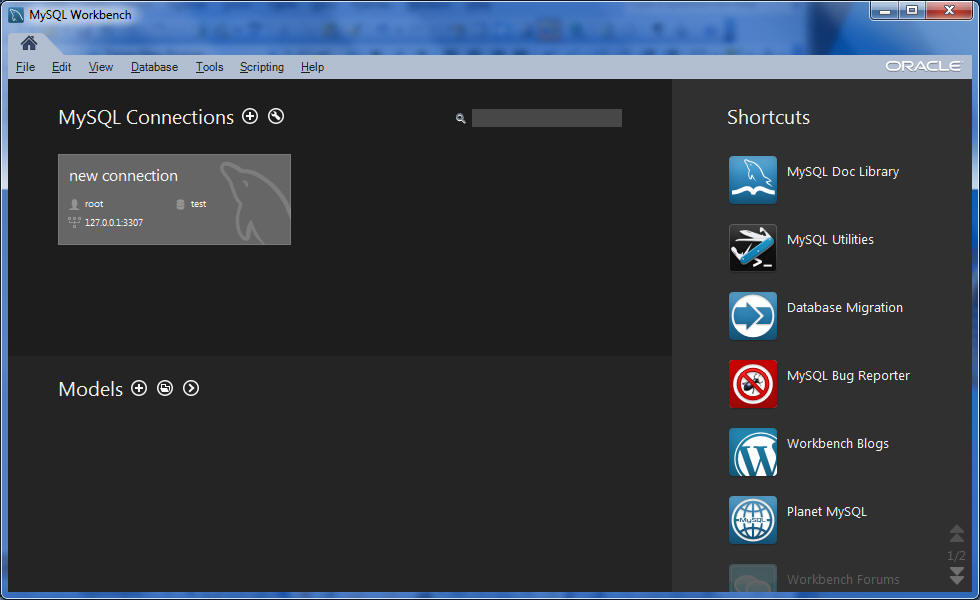The height and width of the screenshot is (600, 980).
Task: Open the 'new connection' tile
Action: point(174,199)
